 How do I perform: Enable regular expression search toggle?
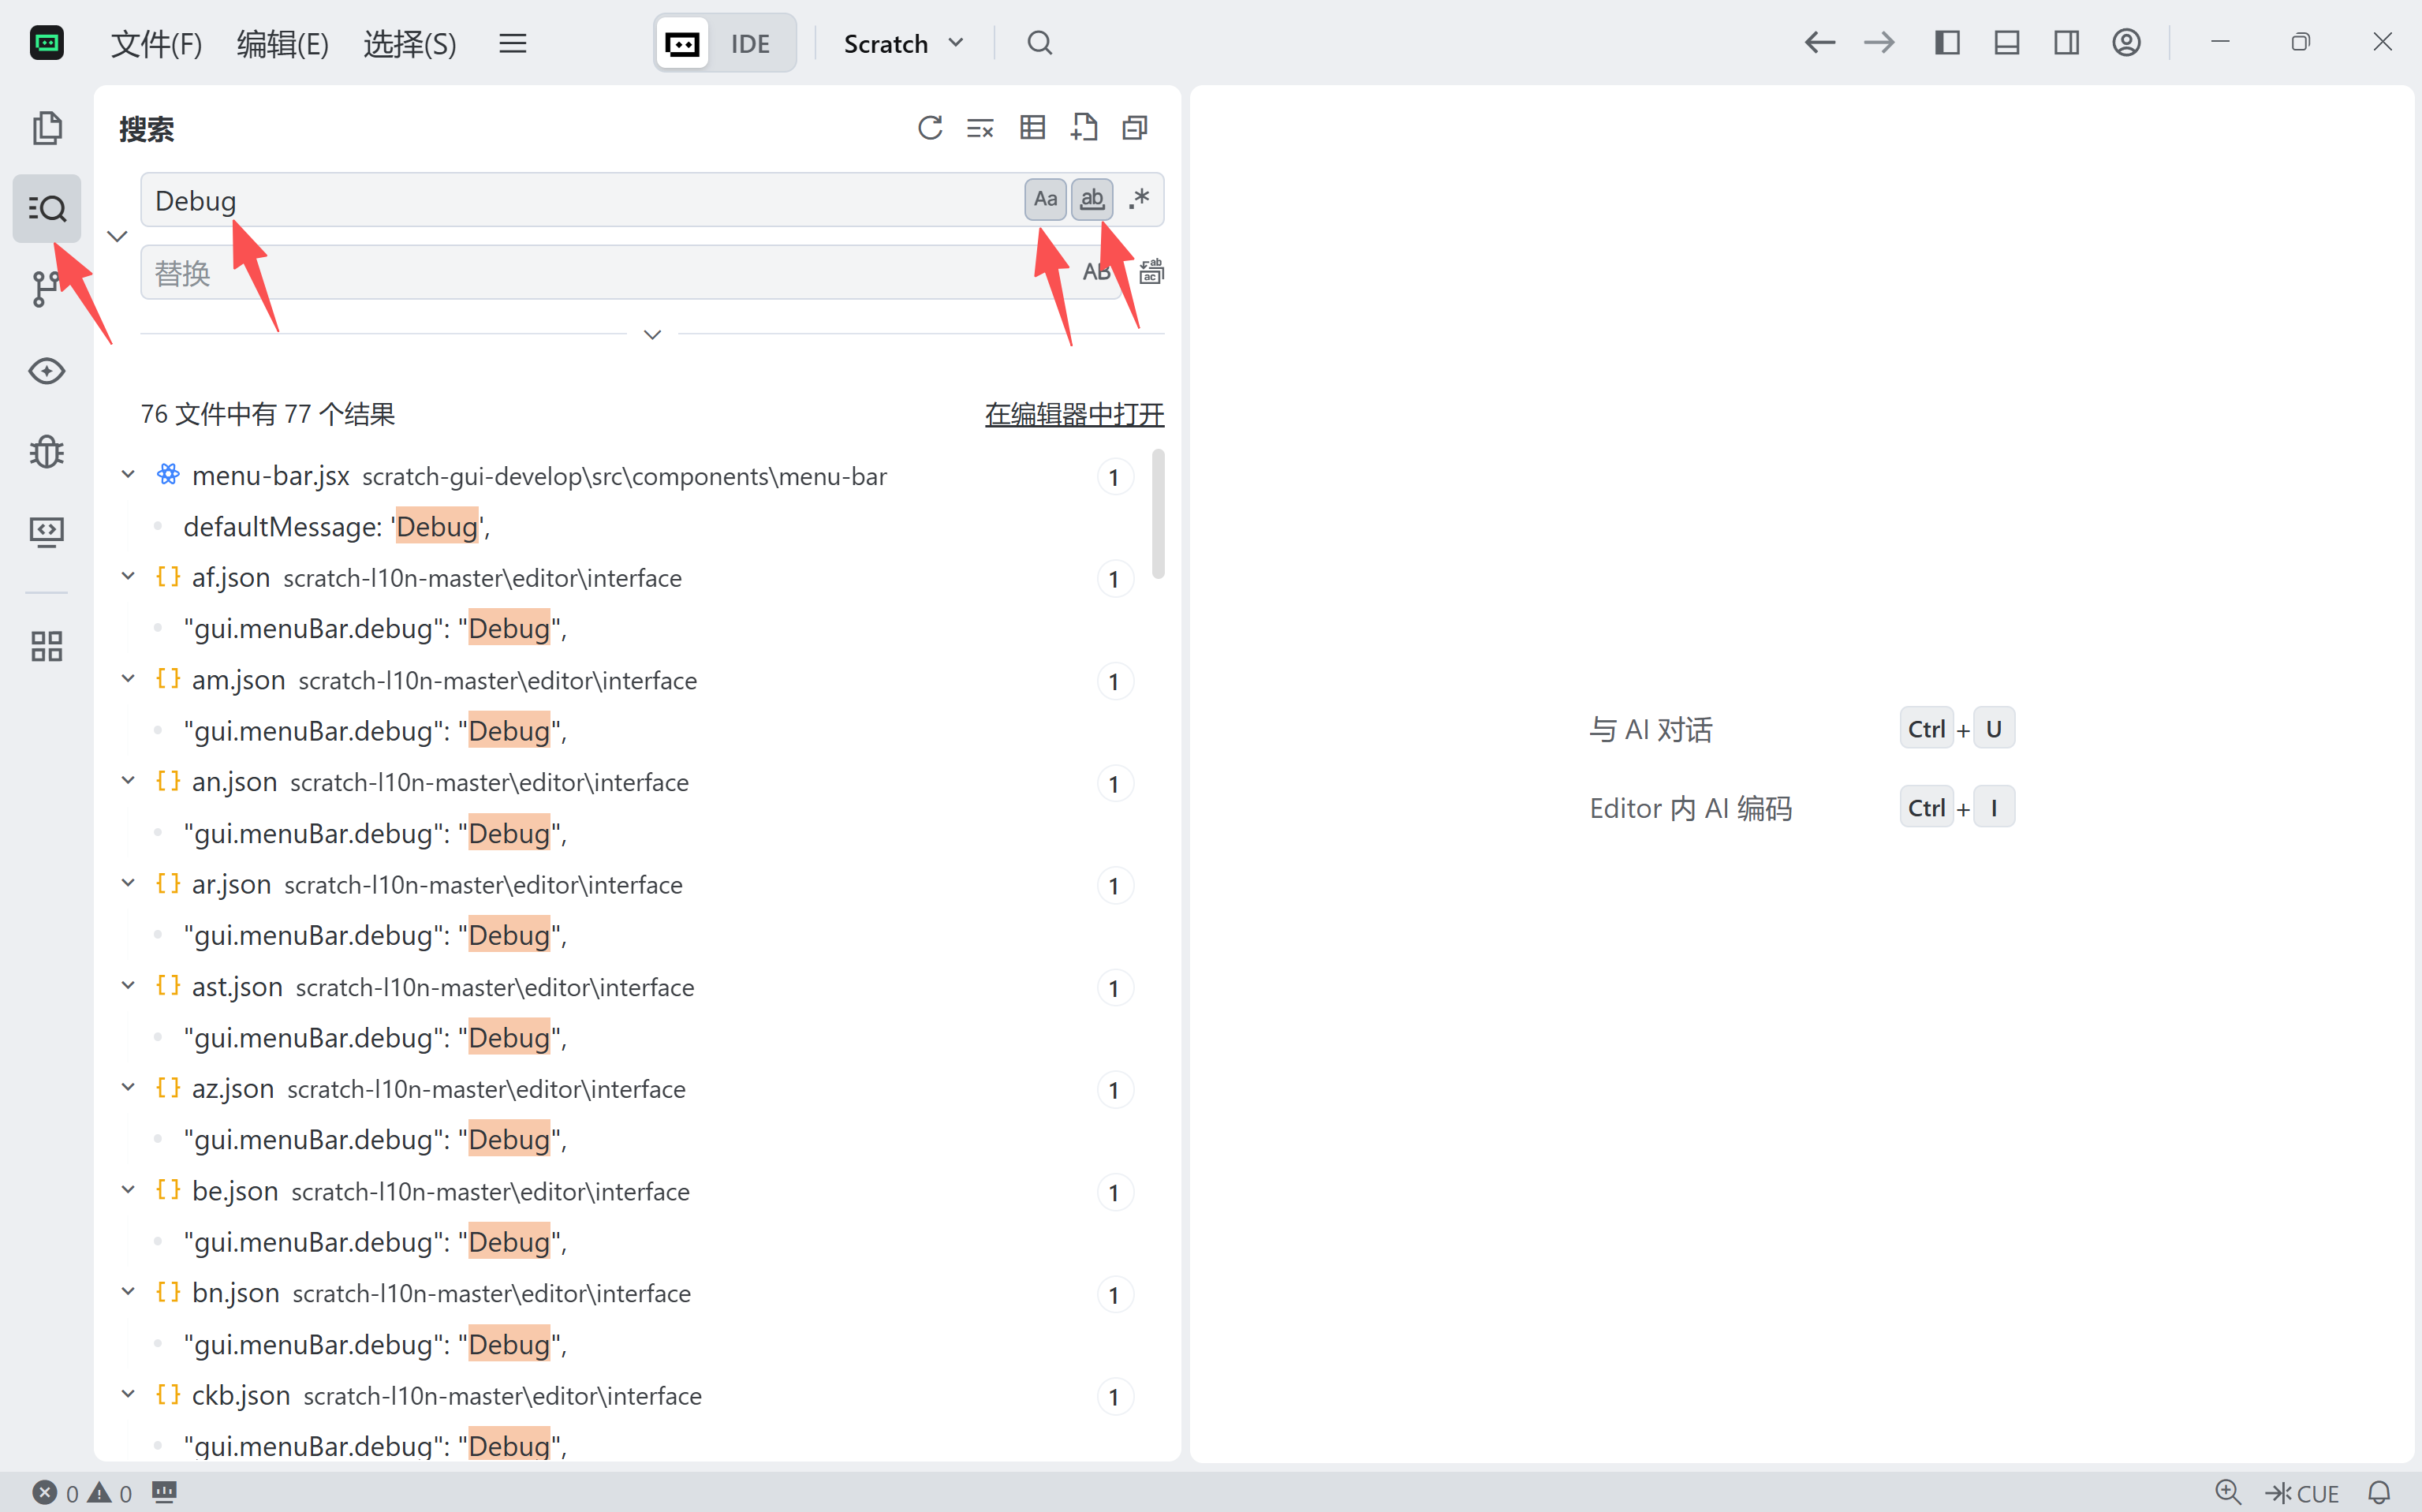pos(1139,199)
